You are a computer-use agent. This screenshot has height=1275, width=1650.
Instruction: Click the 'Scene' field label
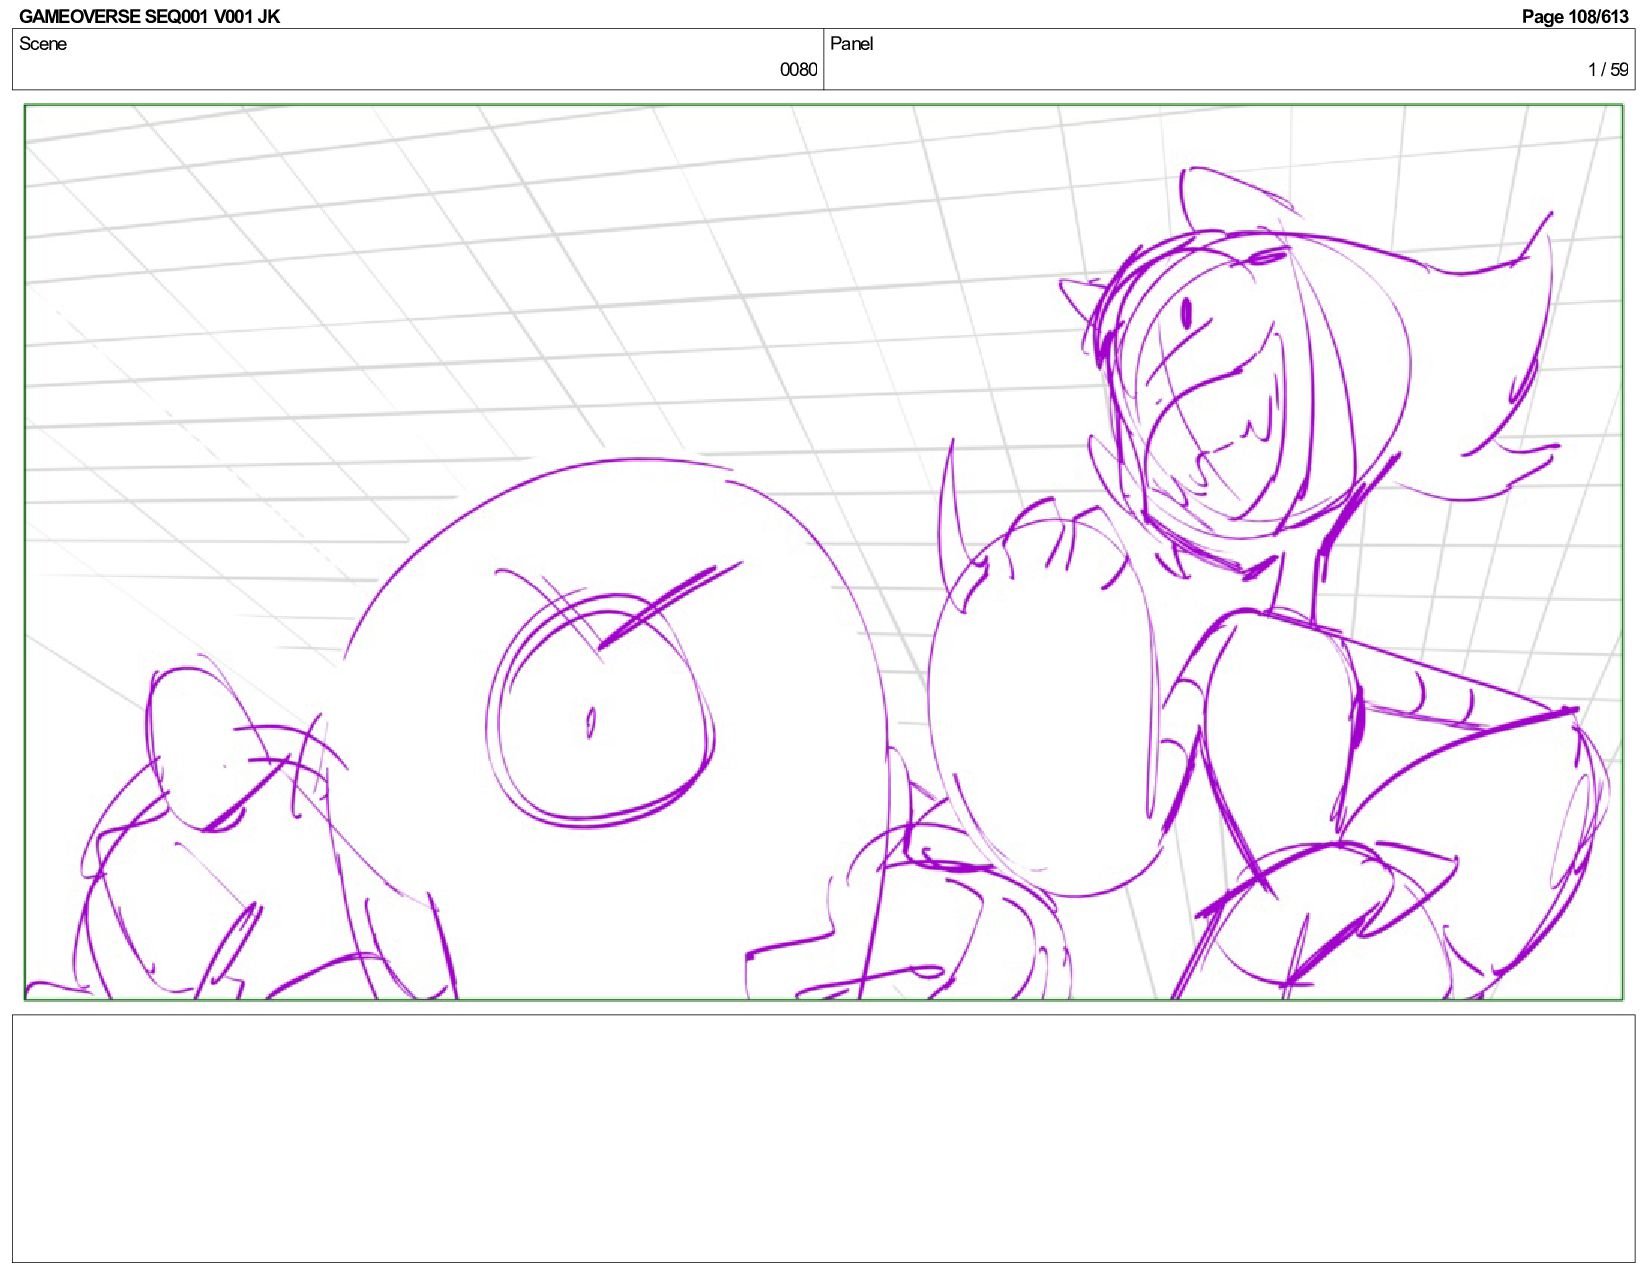pos(43,44)
